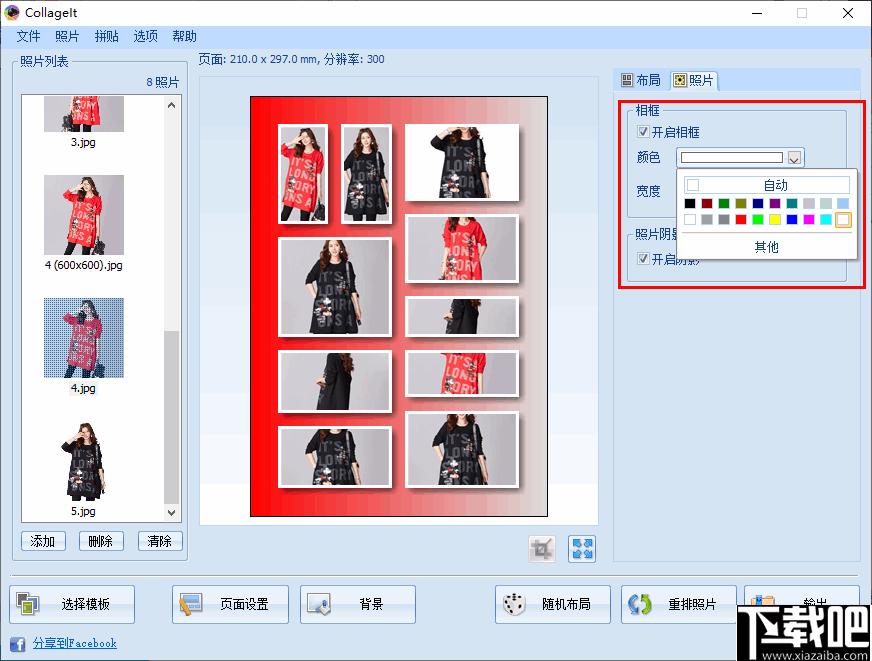
Task: Choose 自动 color option
Action: [x=767, y=185]
